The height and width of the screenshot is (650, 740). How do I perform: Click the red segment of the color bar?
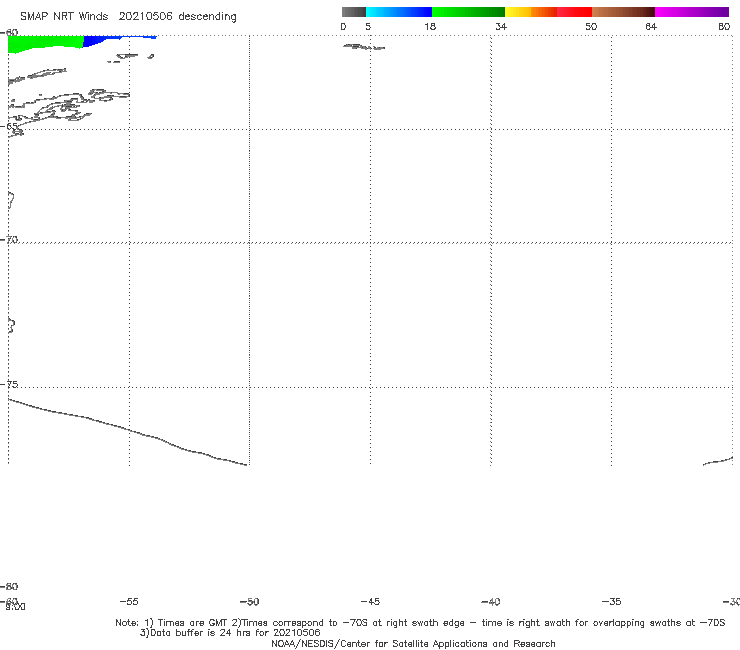point(574,12)
